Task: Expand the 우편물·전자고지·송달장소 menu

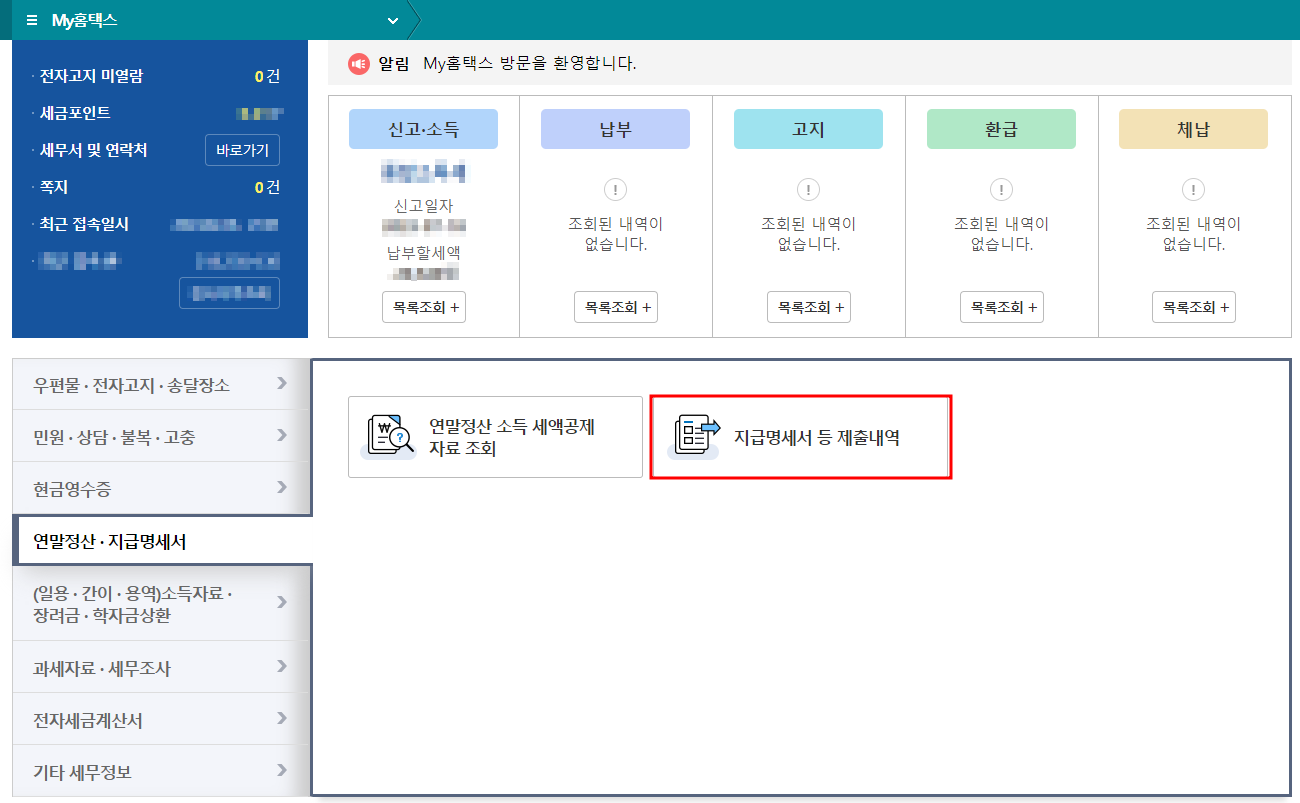Action: tap(160, 382)
